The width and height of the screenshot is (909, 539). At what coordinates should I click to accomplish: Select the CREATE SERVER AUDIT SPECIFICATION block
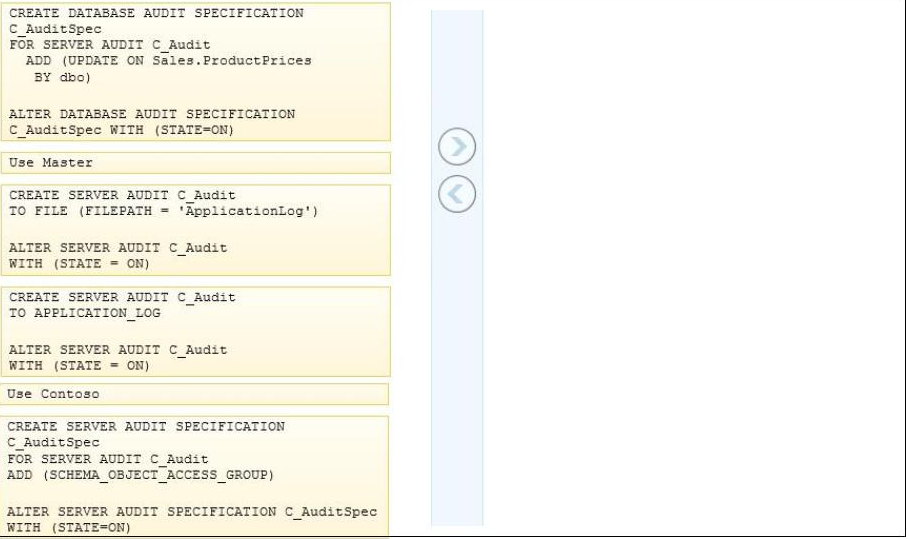195,476
